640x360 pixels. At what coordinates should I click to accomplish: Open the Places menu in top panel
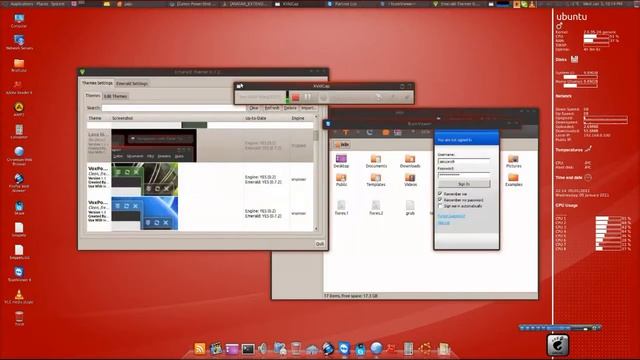(x=42, y=4)
